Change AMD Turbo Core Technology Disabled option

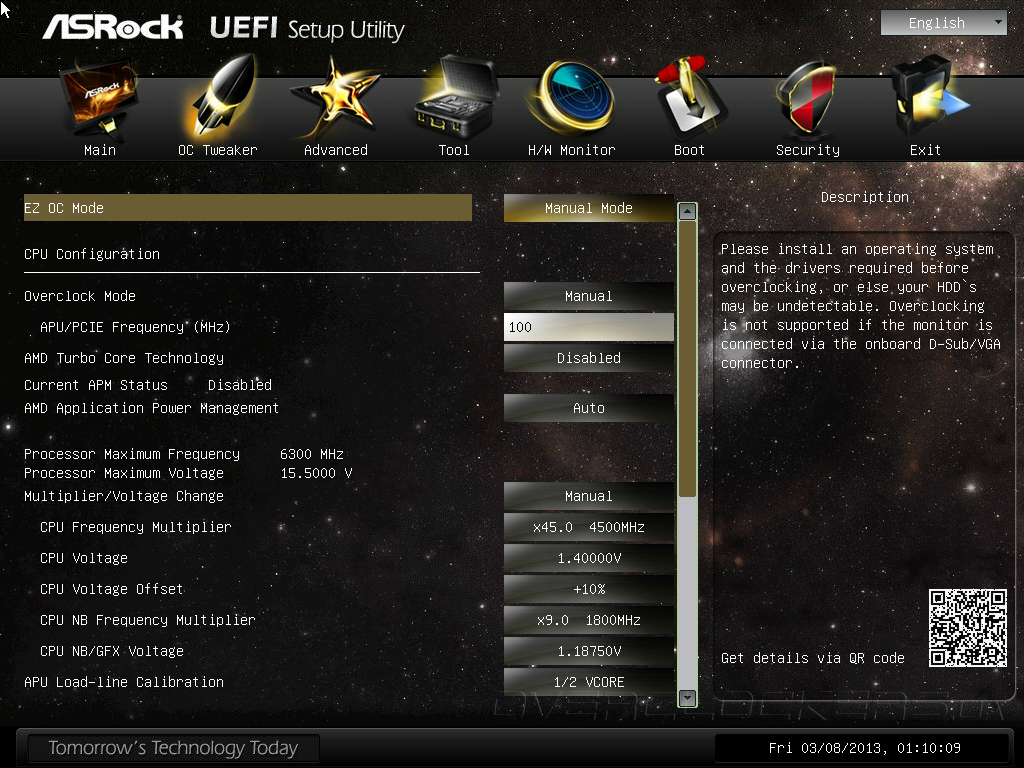[x=588, y=358]
